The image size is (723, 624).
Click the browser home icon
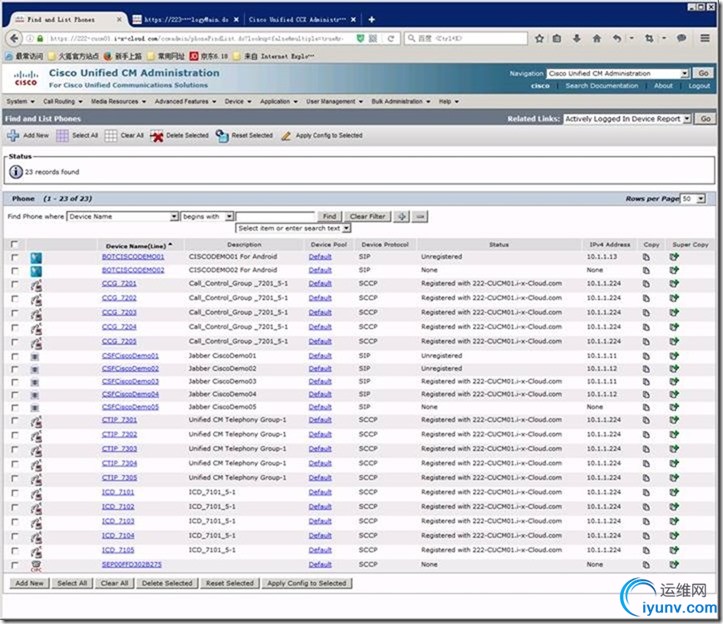597,38
